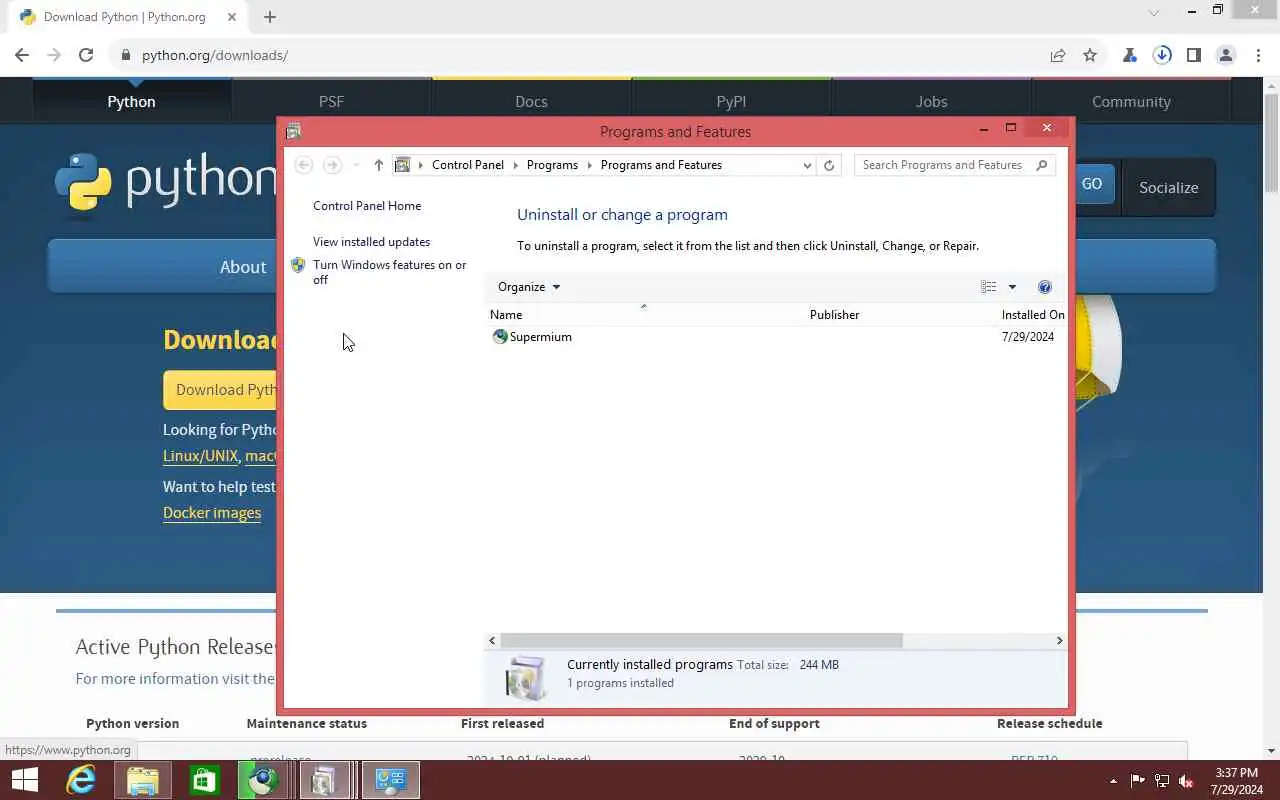
Task: Open the browser three-dot menu
Action: [x=1258, y=55]
